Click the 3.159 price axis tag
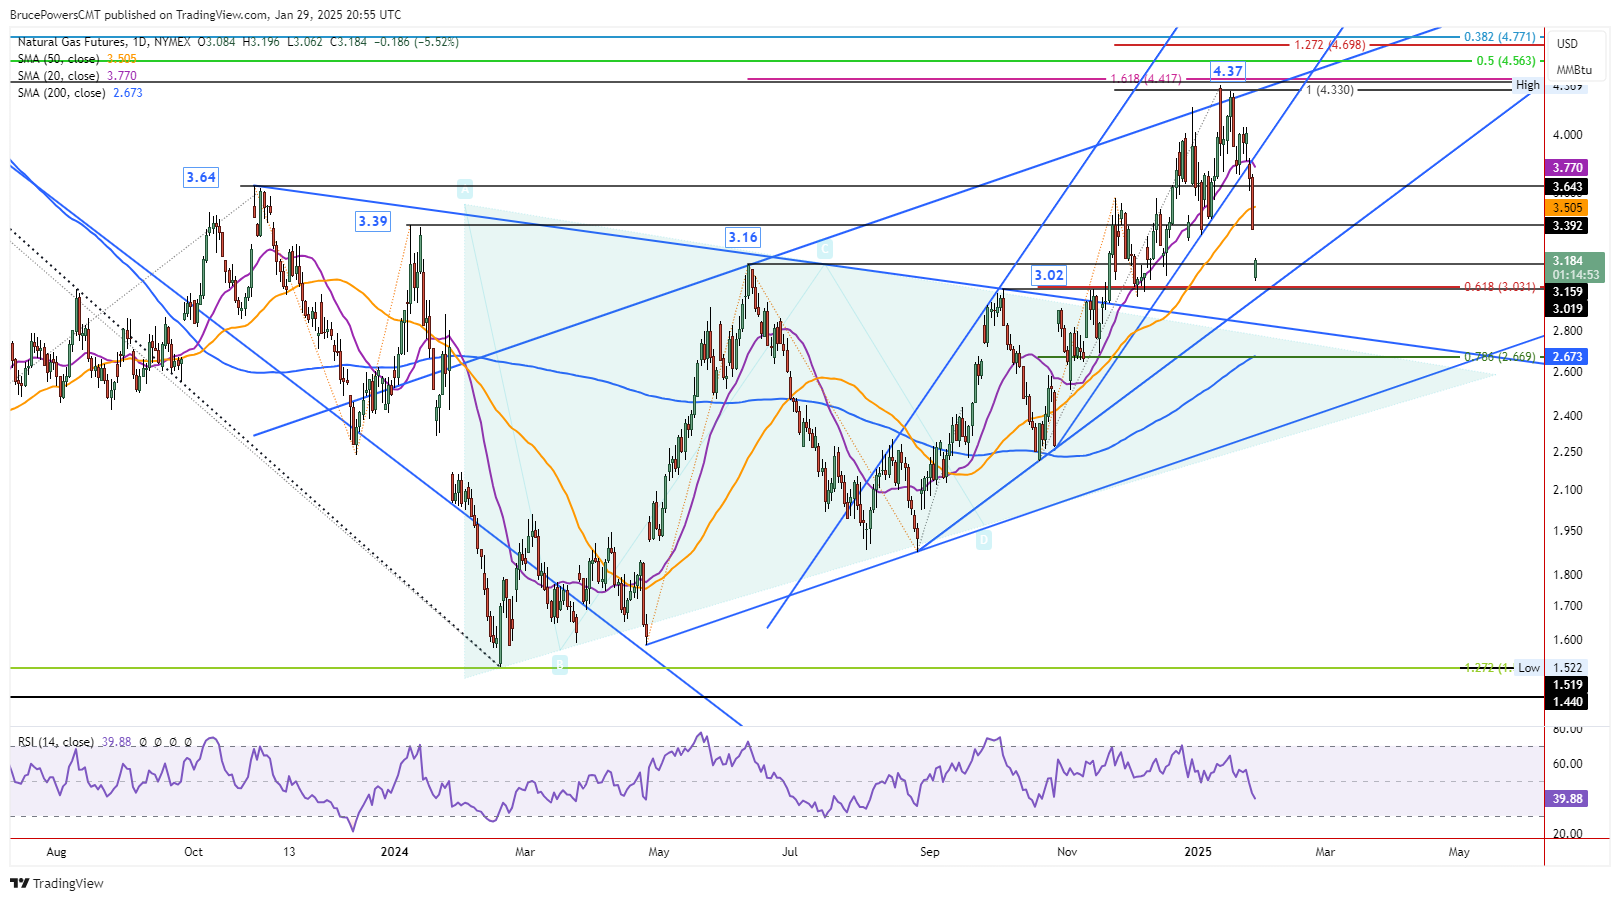1620x901 pixels. click(1566, 292)
